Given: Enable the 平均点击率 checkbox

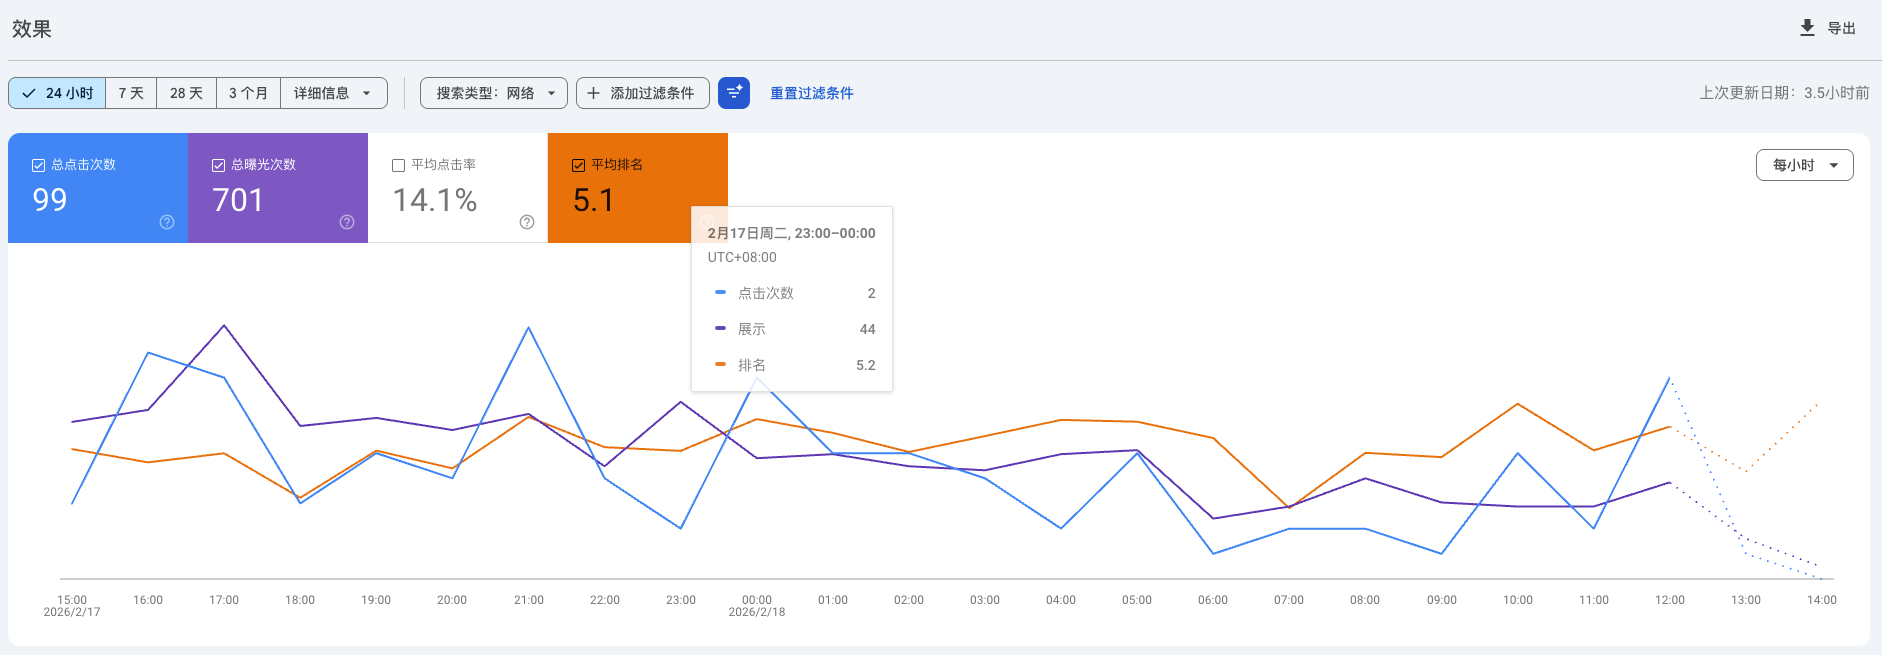Looking at the screenshot, I should (x=398, y=165).
